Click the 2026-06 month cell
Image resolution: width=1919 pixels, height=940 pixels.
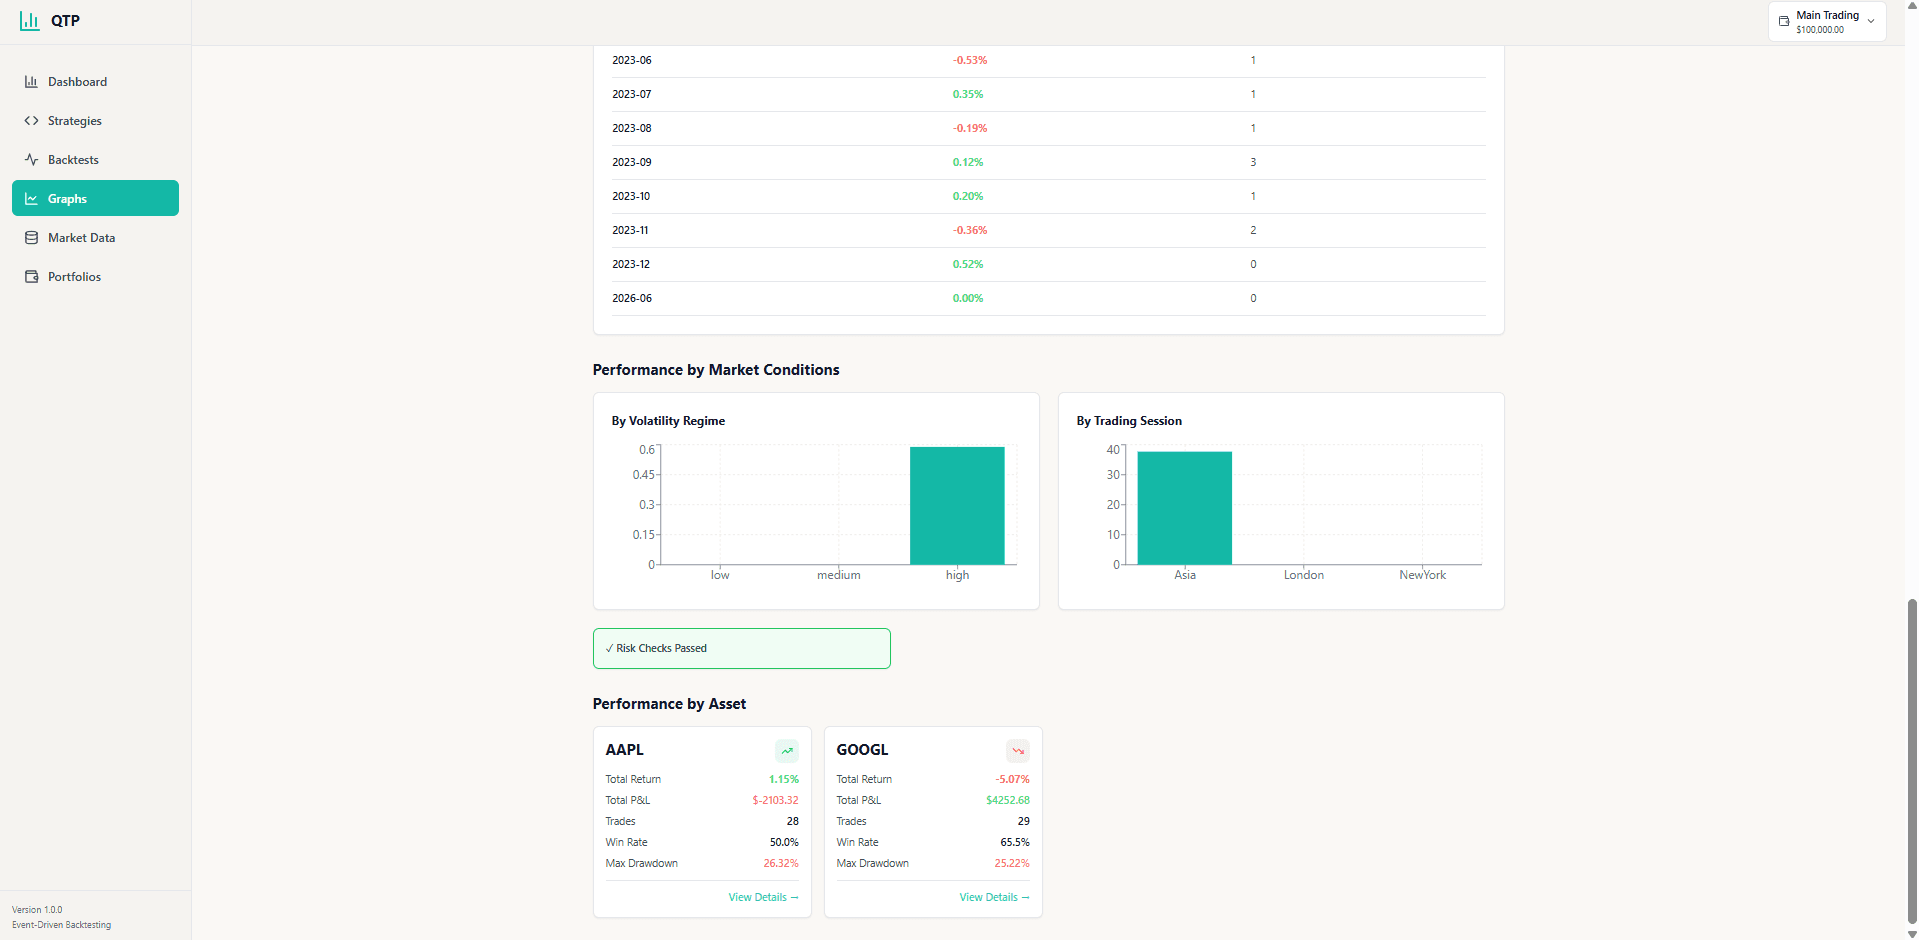(x=632, y=298)
